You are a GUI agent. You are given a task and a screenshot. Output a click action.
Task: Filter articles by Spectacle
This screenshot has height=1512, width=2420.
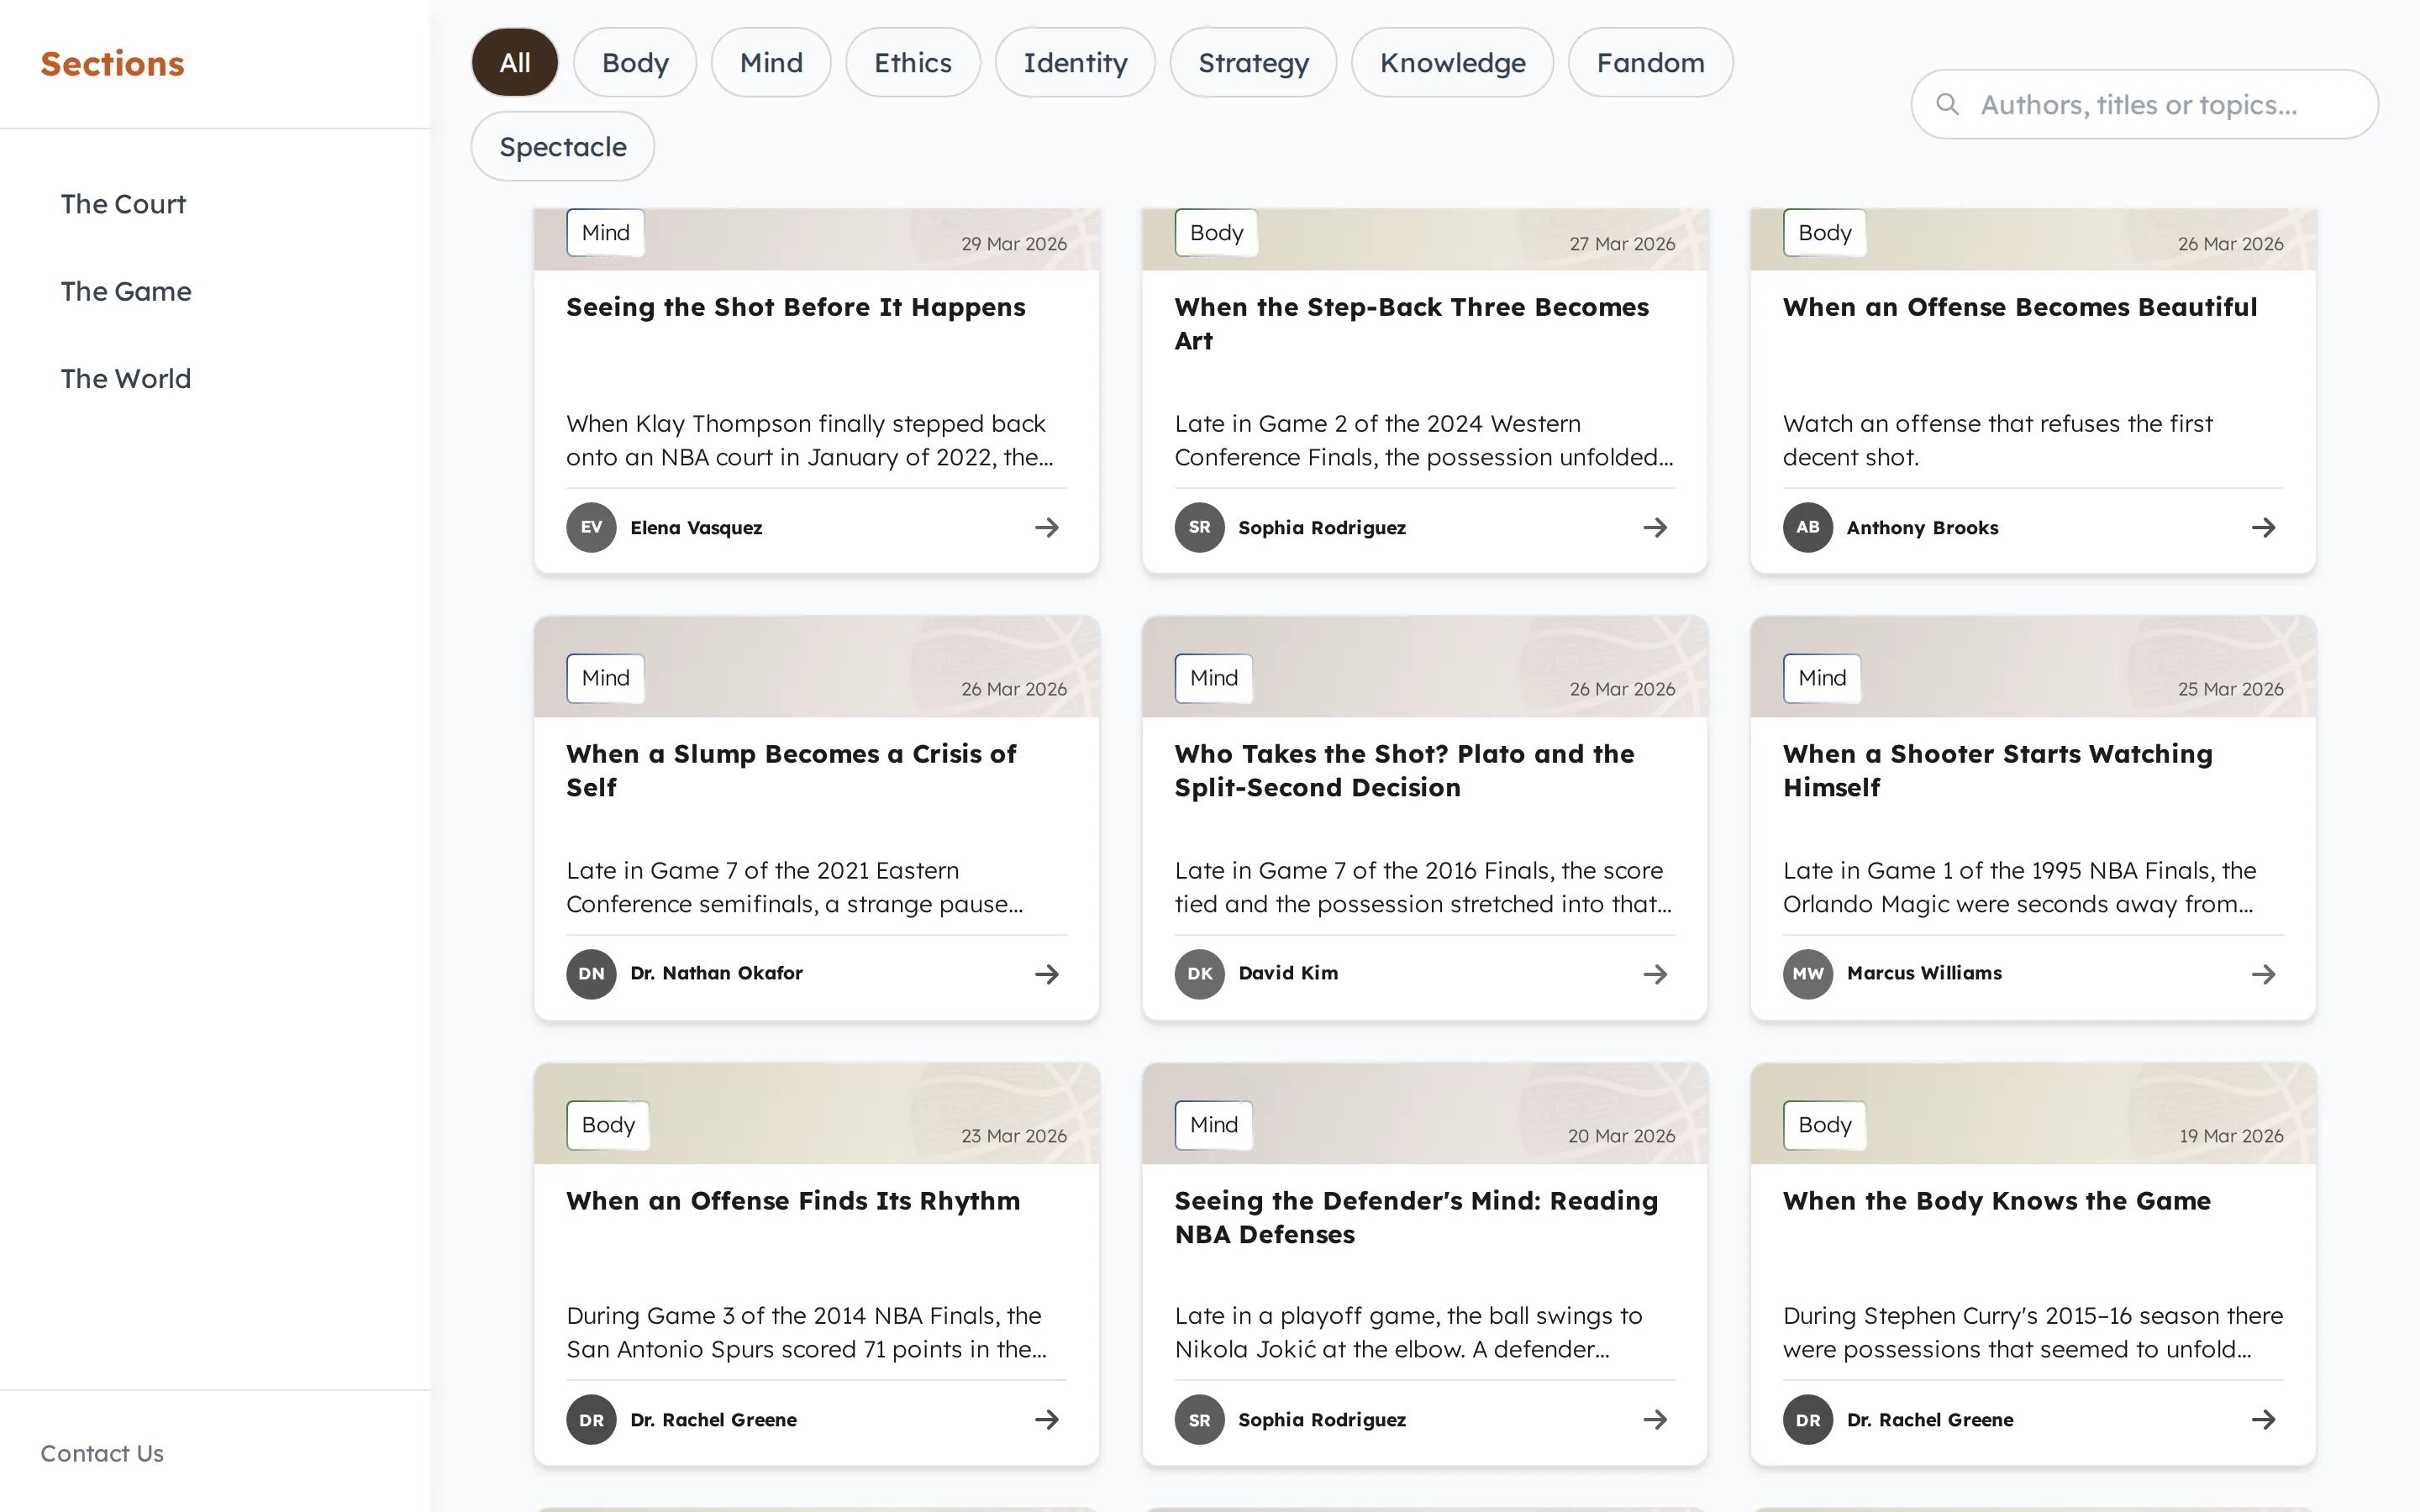click(563, 146)
